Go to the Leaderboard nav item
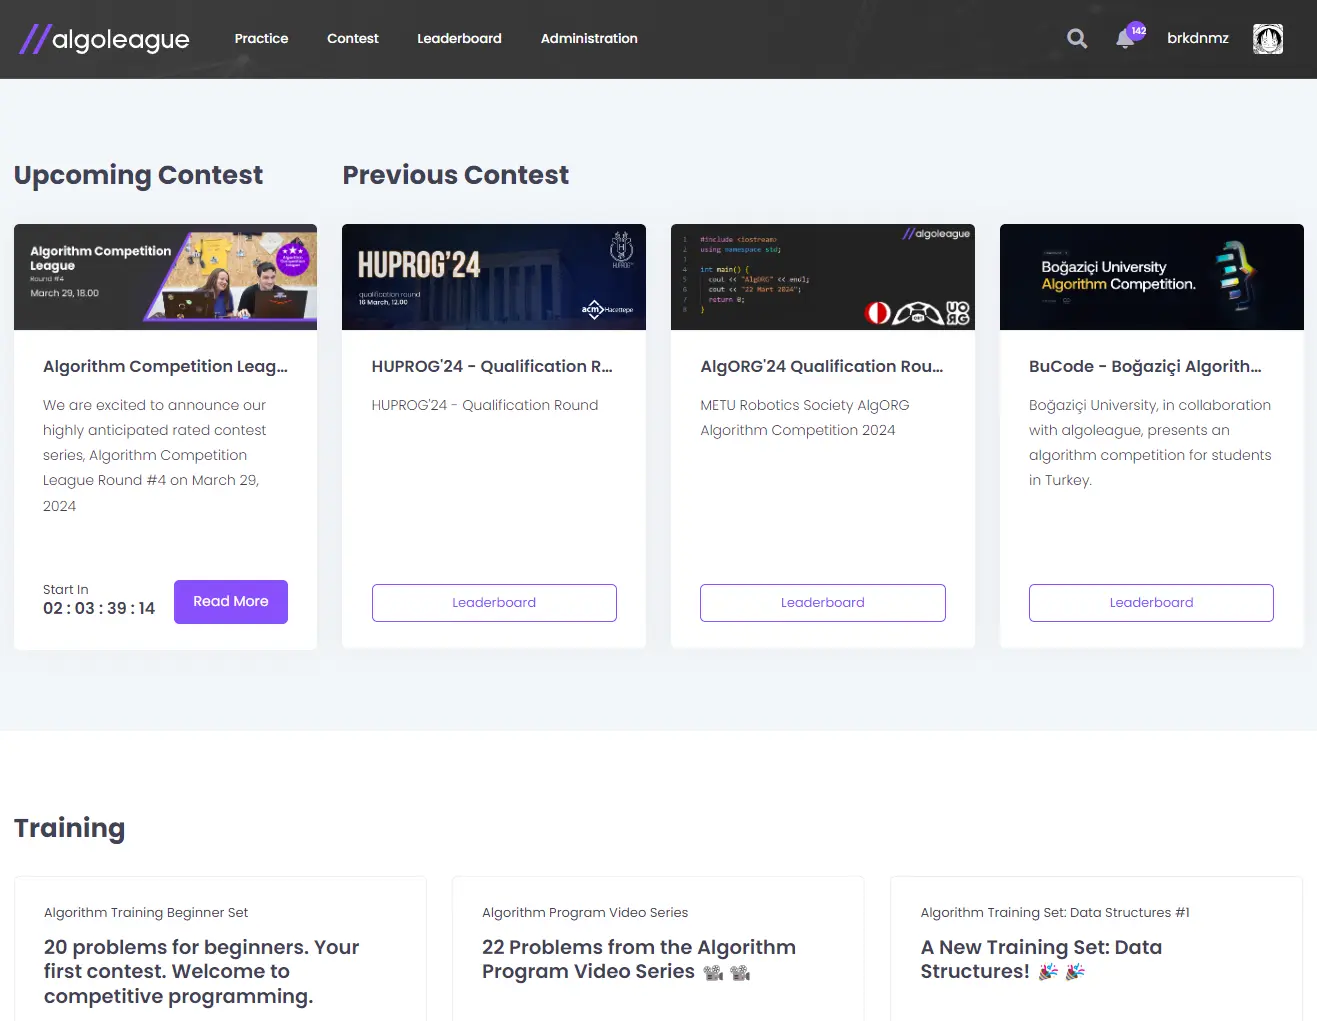 pyautogui.click(x=459, y=38)
